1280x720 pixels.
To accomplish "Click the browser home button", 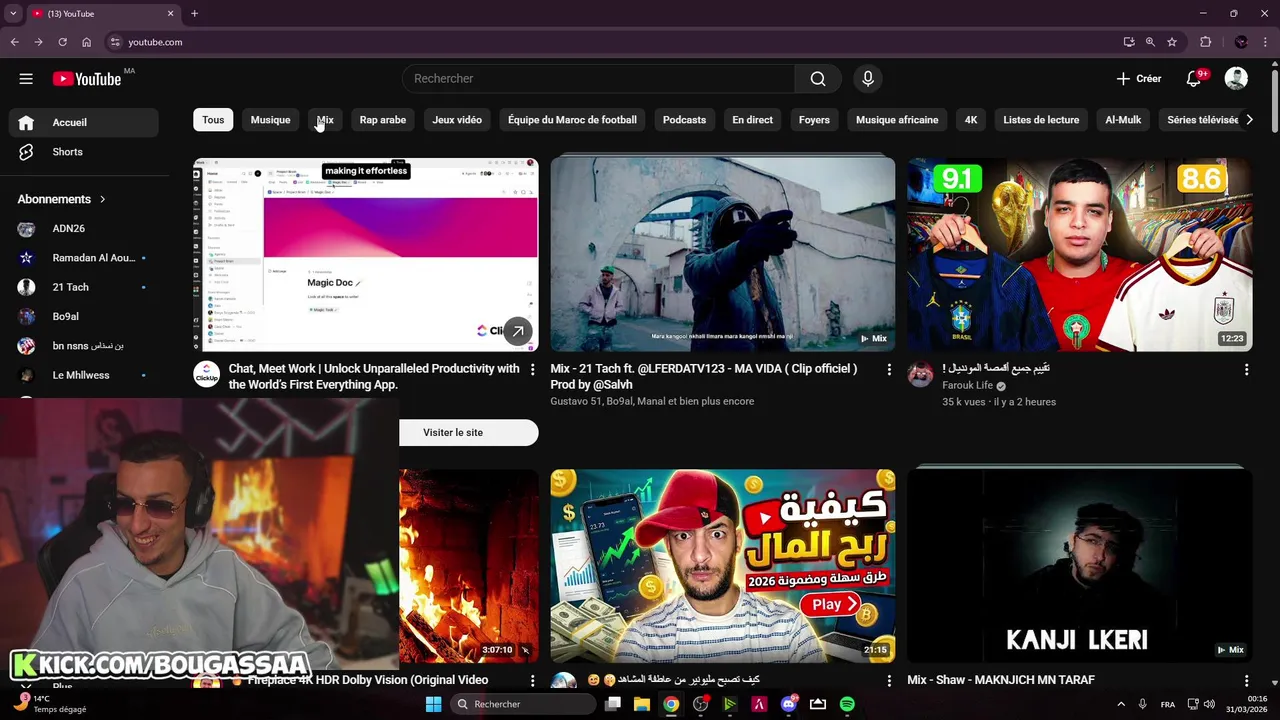I will click(x=86, y=42).
